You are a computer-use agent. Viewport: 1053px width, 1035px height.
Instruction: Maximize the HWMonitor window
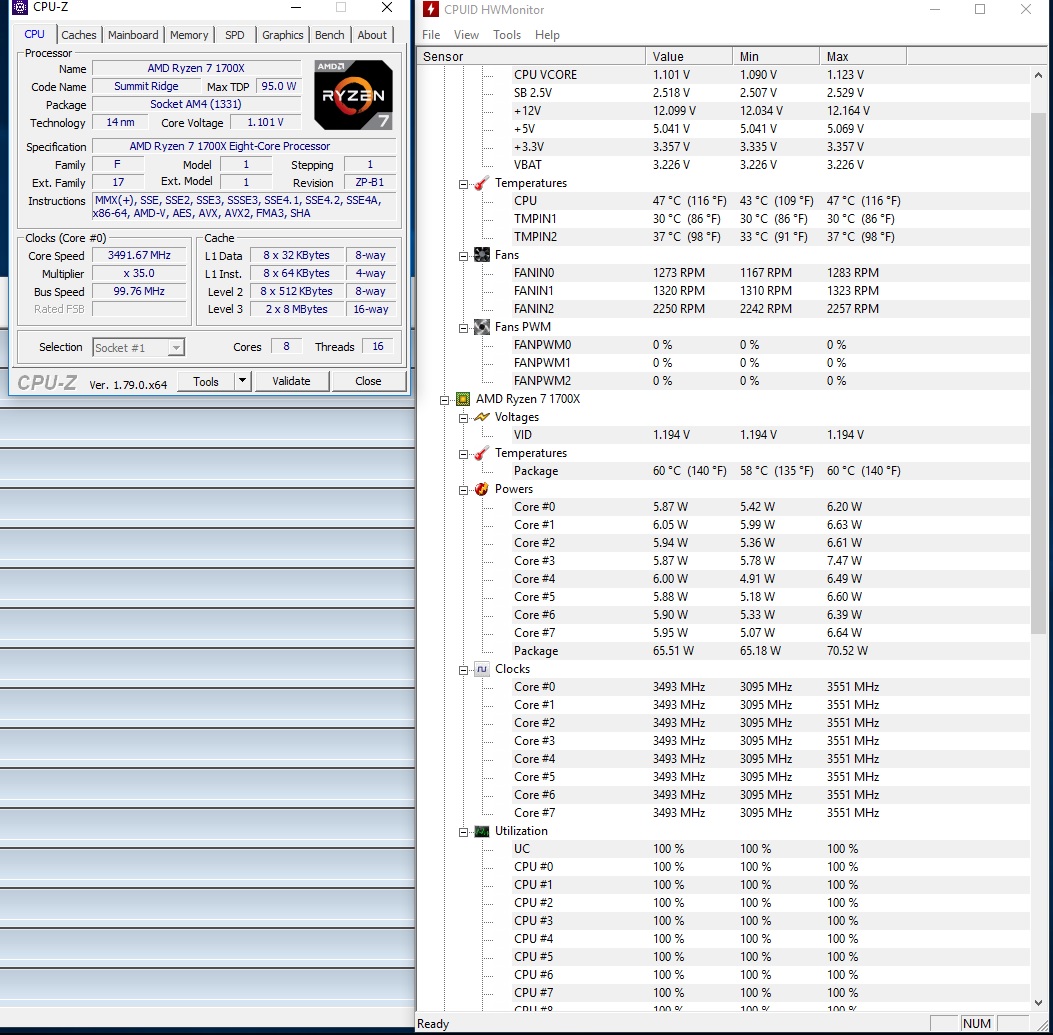pyautogui.click(x=980, y=9)
